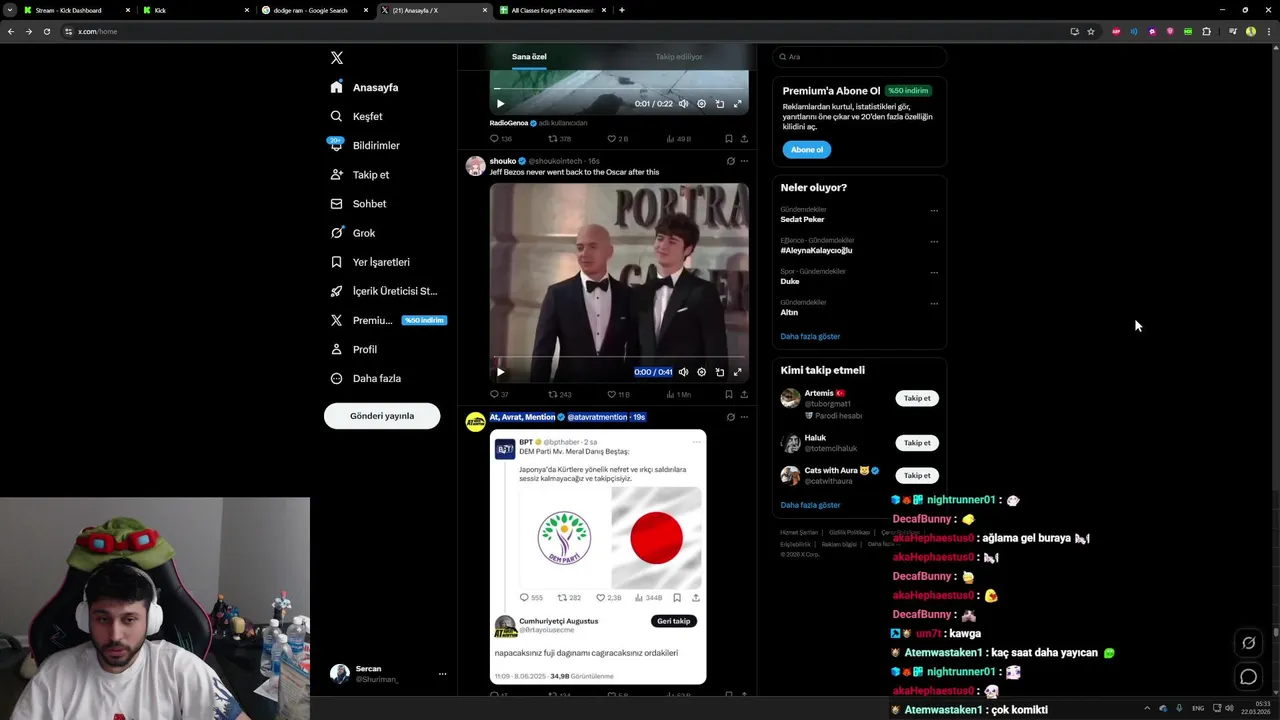Open options for Altın trend
1280x720 pixels.
934,304
